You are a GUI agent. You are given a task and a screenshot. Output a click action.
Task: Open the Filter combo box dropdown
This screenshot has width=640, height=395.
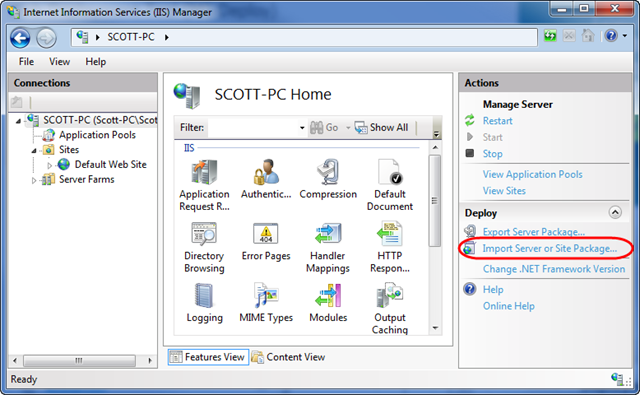(302, 128)
